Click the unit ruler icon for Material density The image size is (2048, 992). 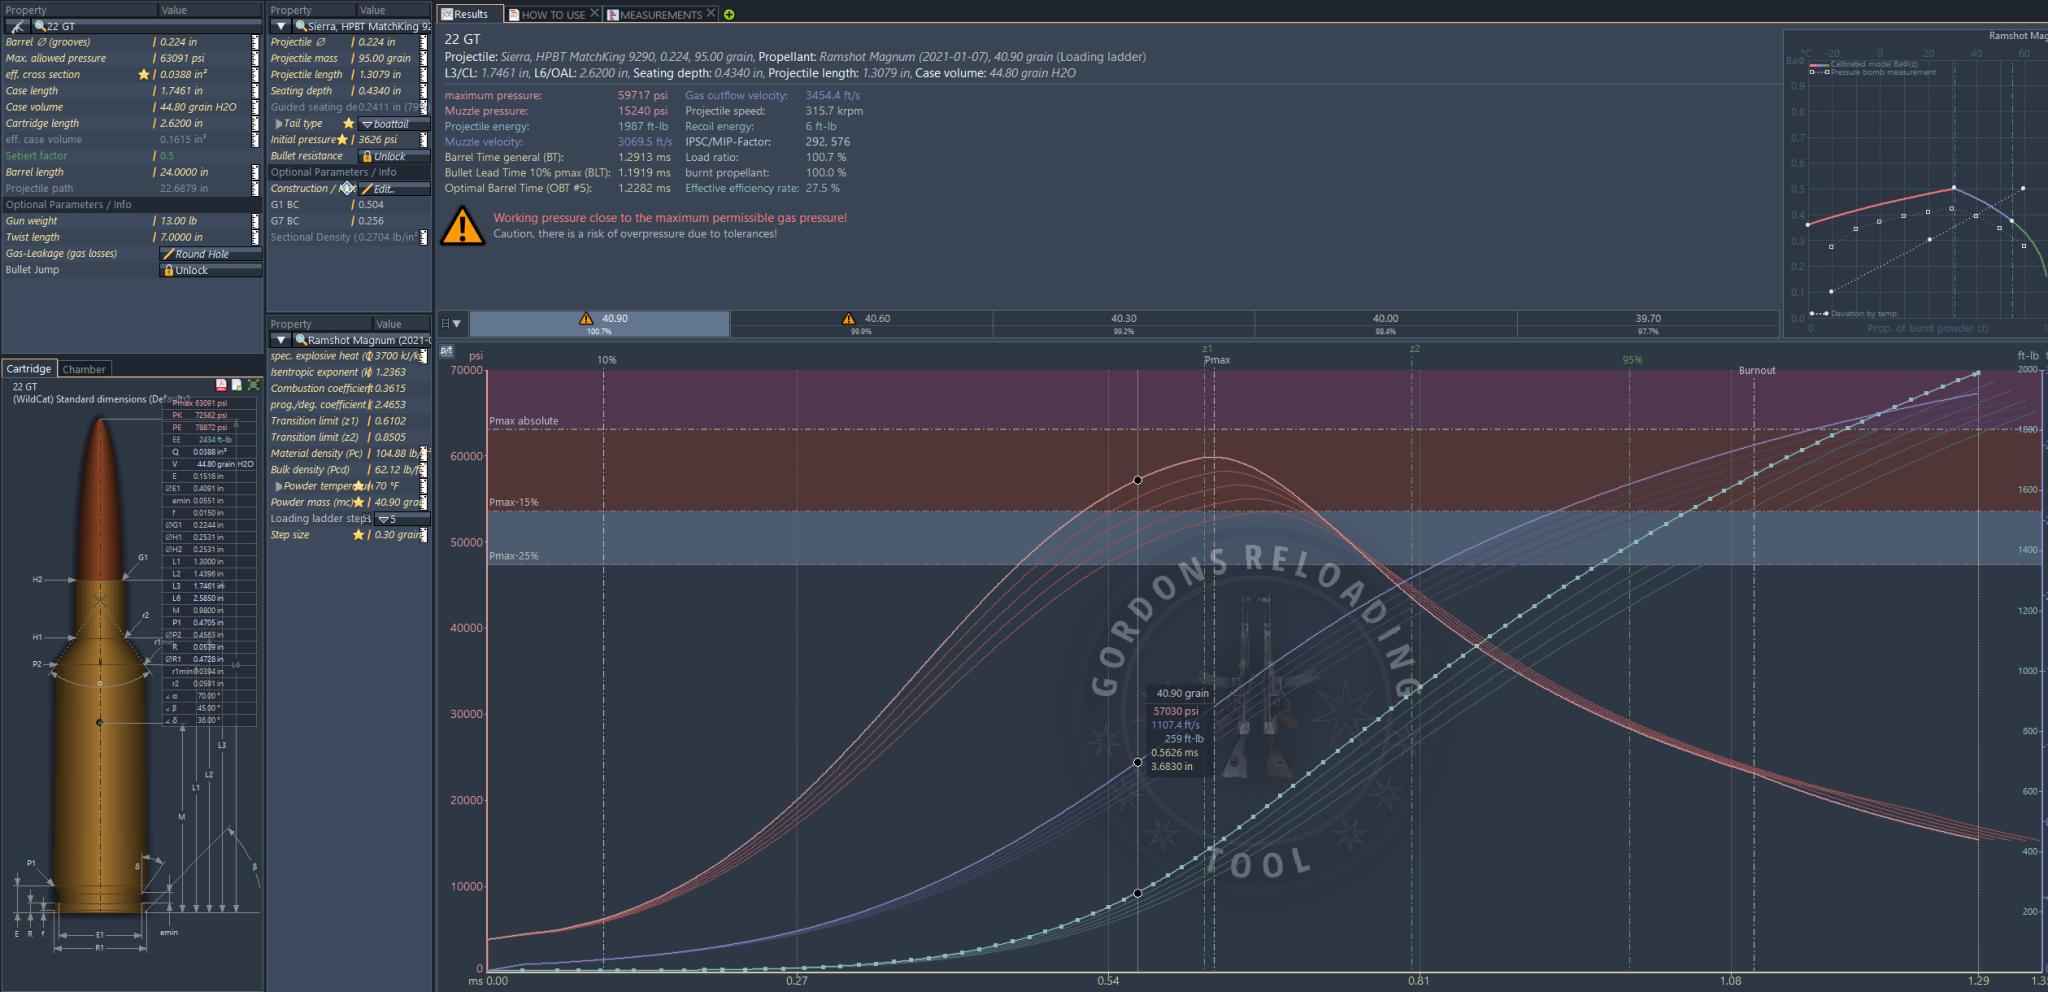tap(424, 453)
